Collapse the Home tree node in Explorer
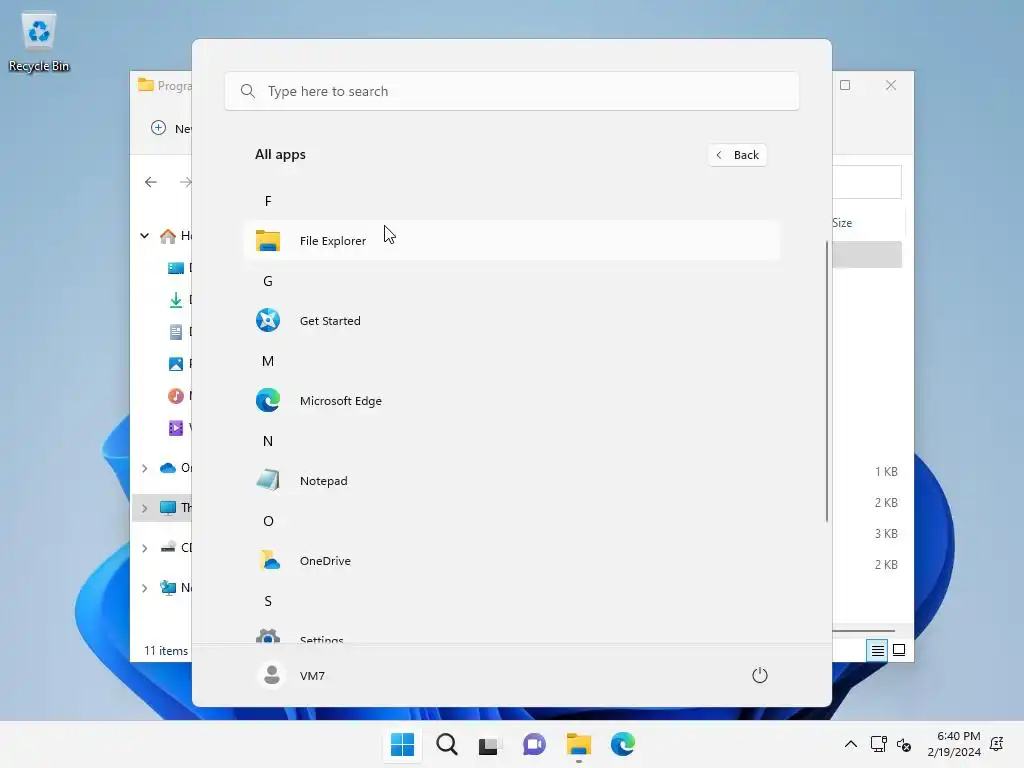This screenshot has height=768, width=1024. pyautogui.click(x=144, y=236)
